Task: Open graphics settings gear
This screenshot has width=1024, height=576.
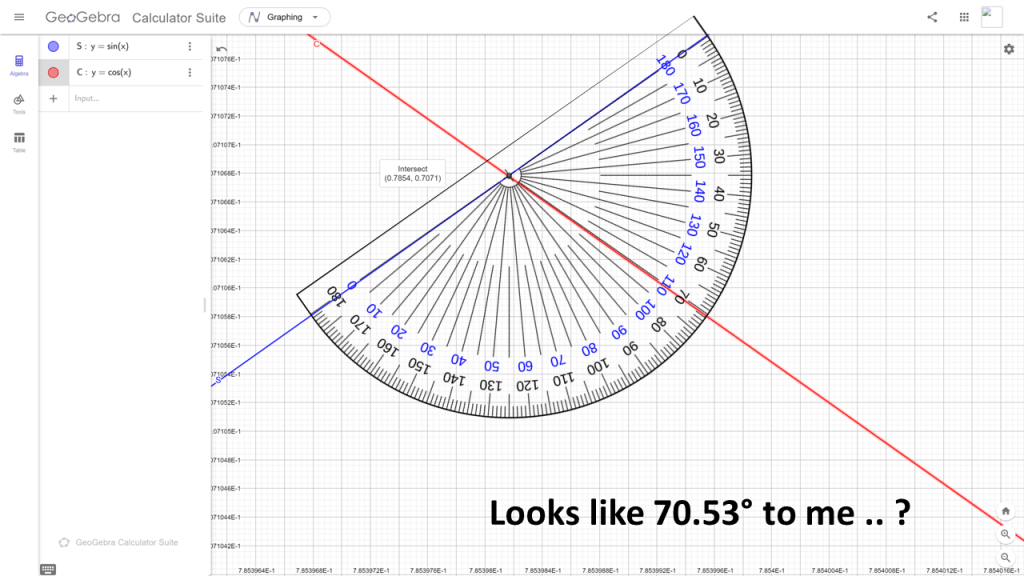Action: (1008, 49)
